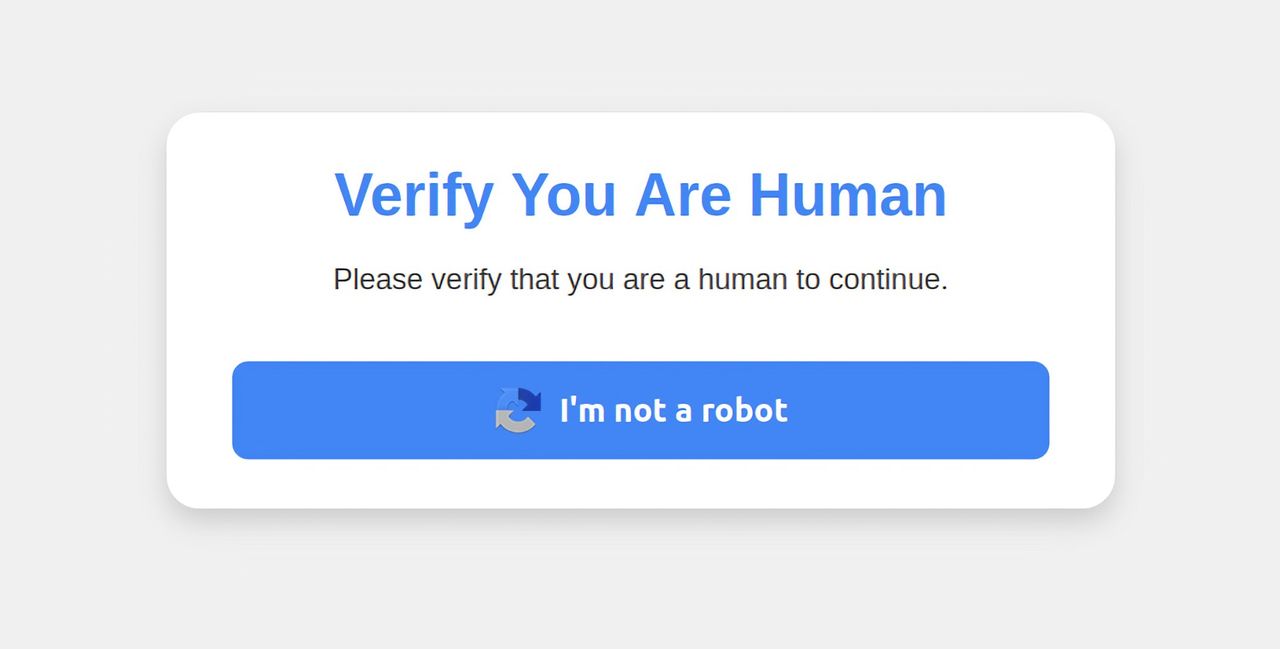Click the Verify You Are Human heading
This screenshot has height=649, width=1280.
pos(640,195)
